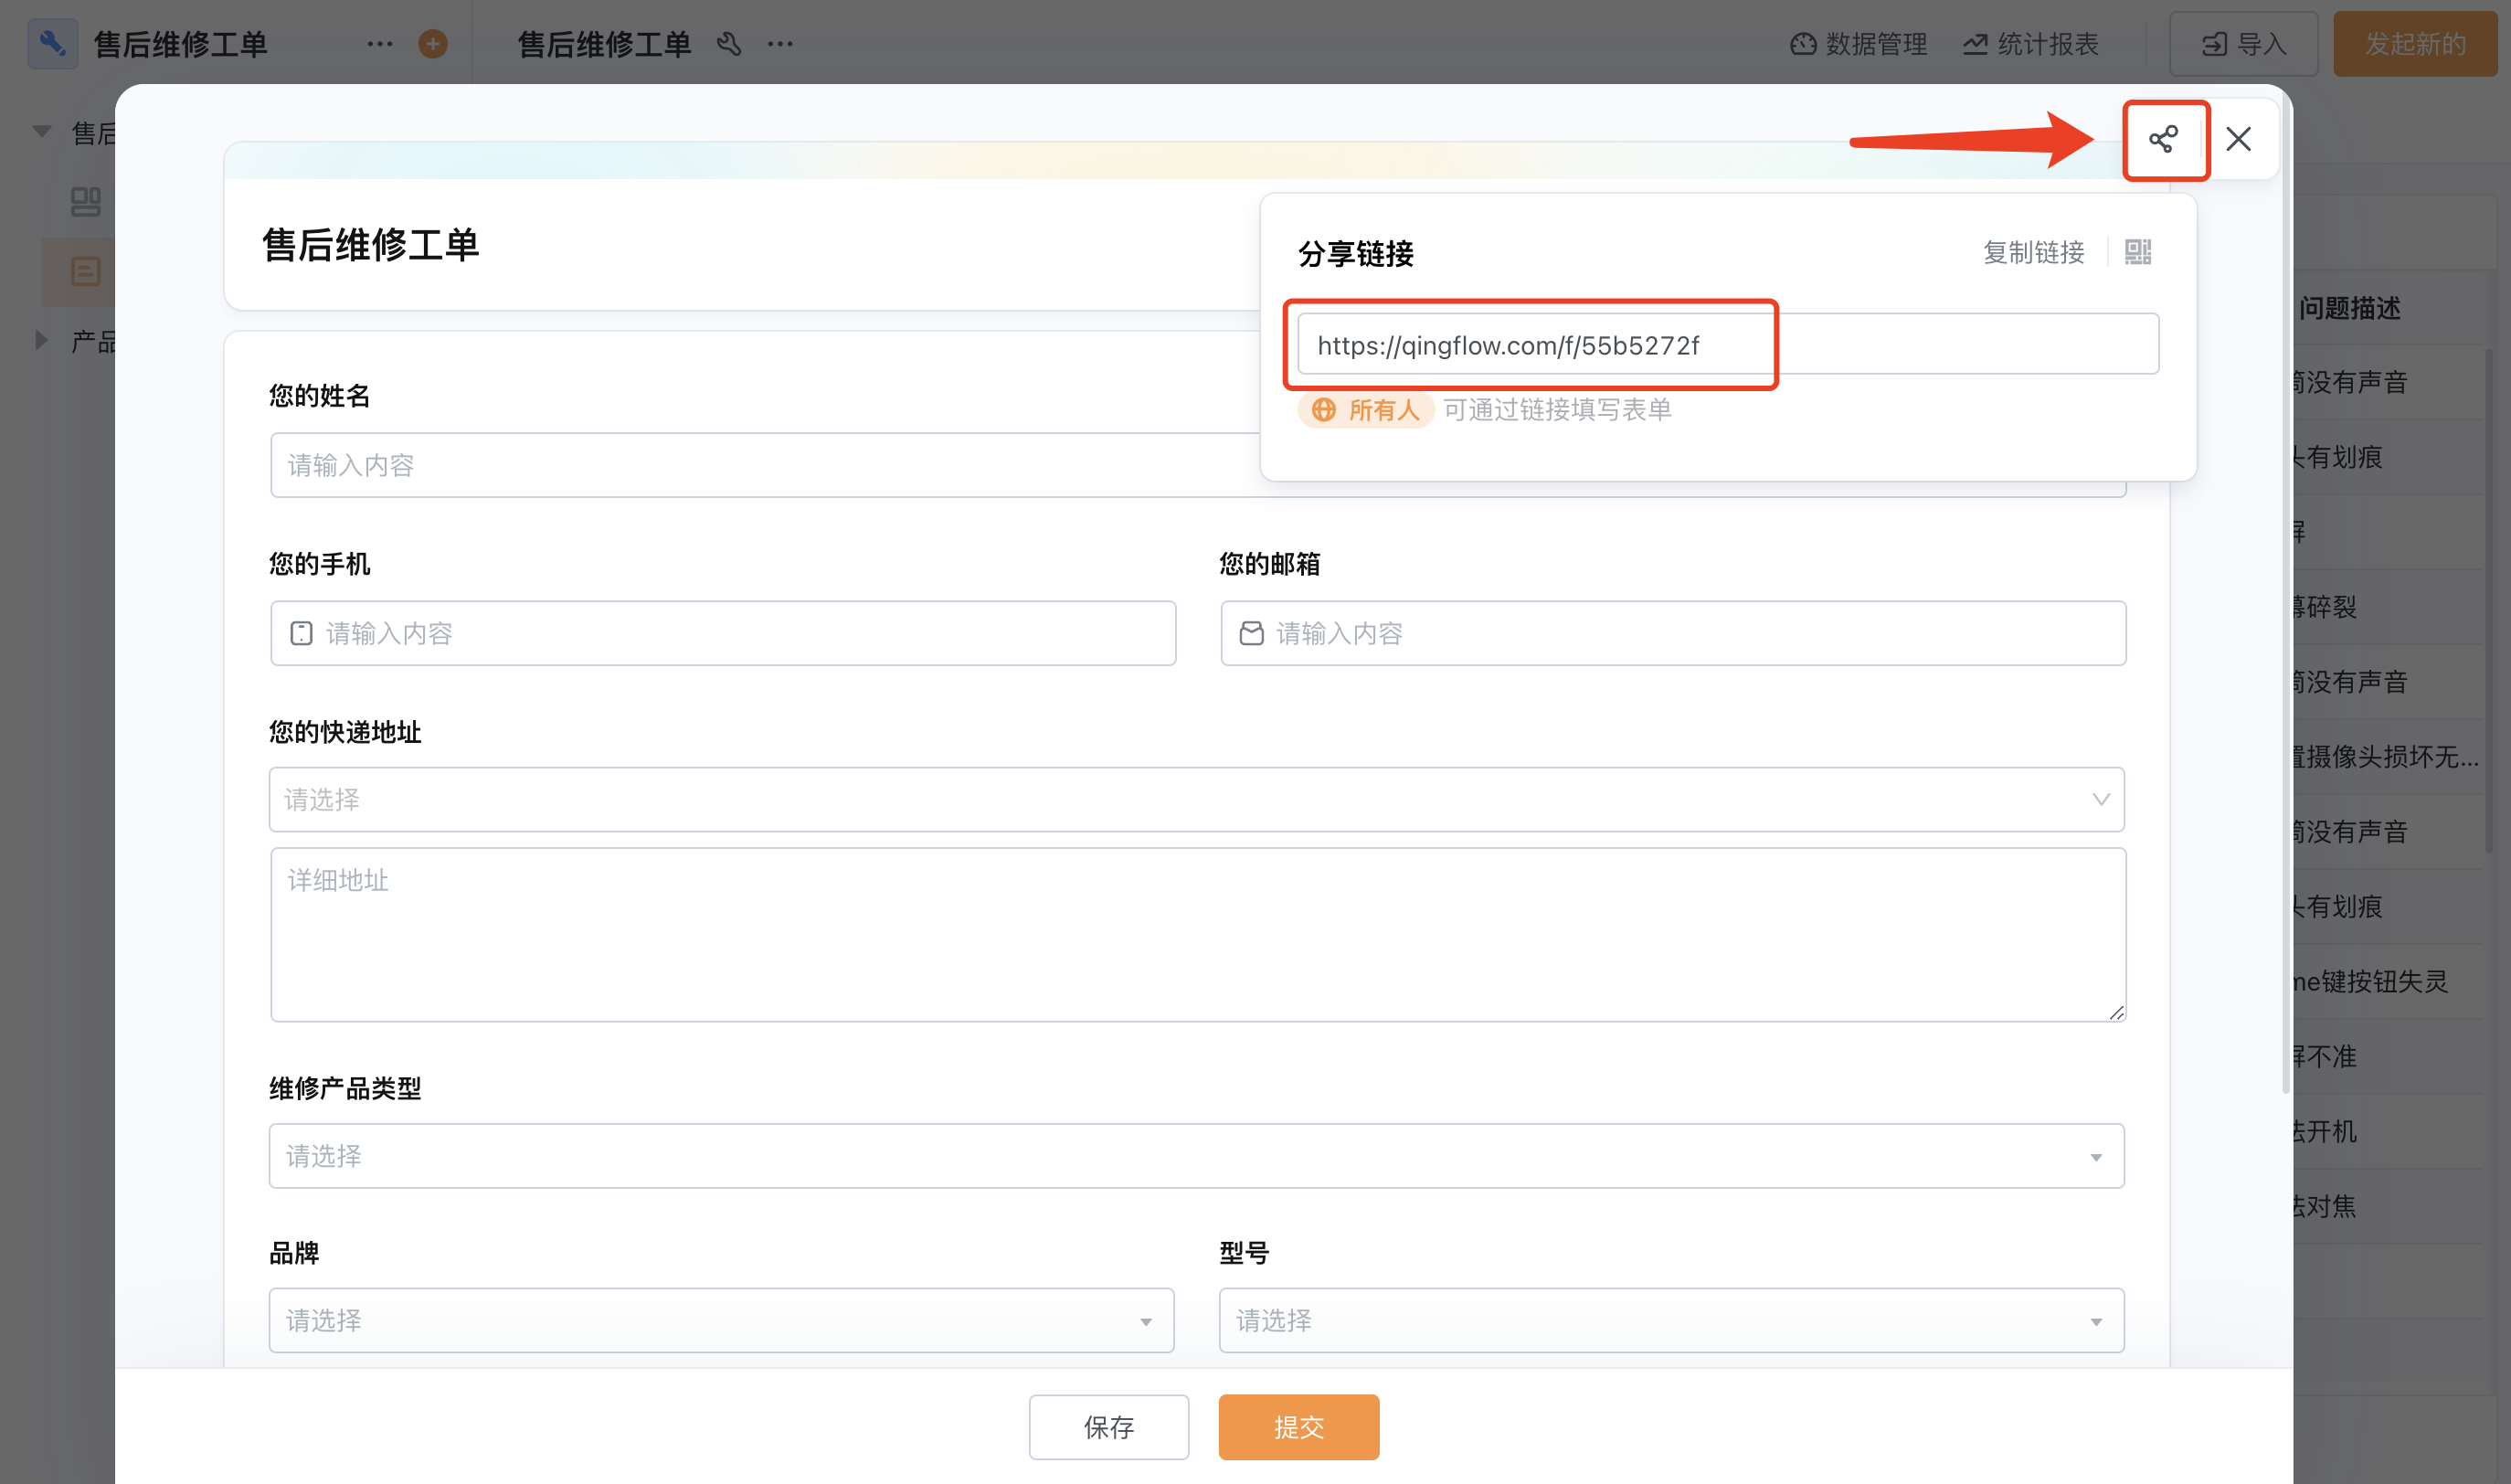
Task: Focus the 您的邮箱 input field
Action: click(1672, 633)
